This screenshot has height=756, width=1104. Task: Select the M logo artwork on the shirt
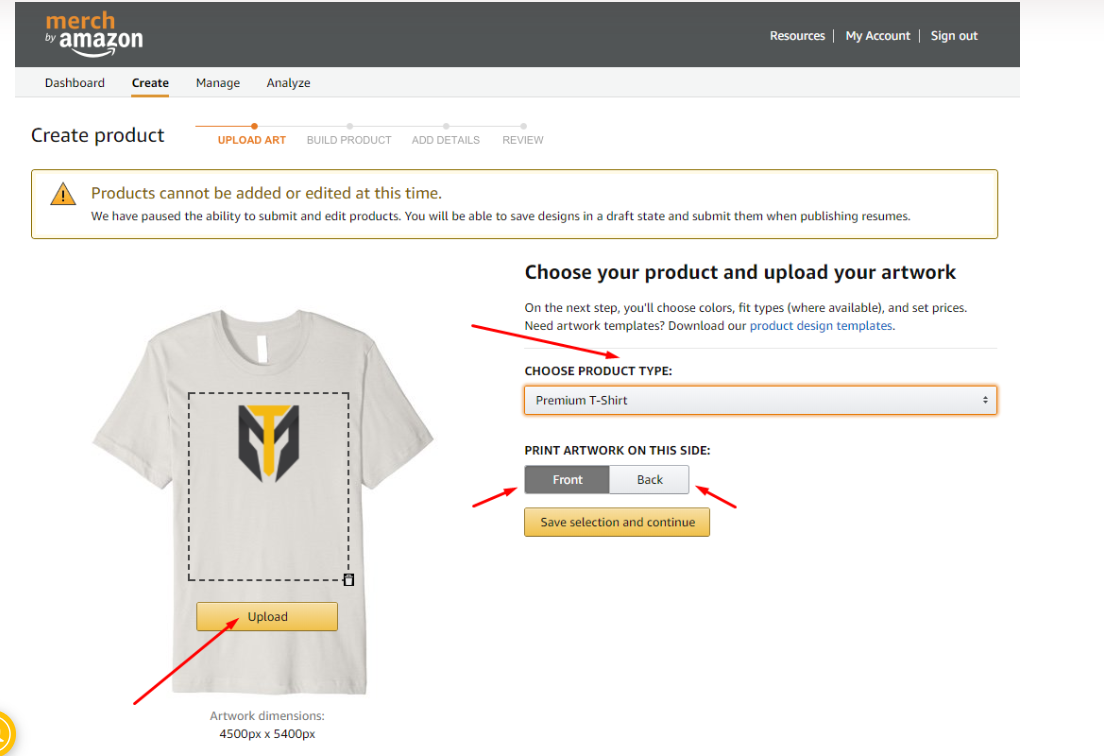(x=268, y=443)
